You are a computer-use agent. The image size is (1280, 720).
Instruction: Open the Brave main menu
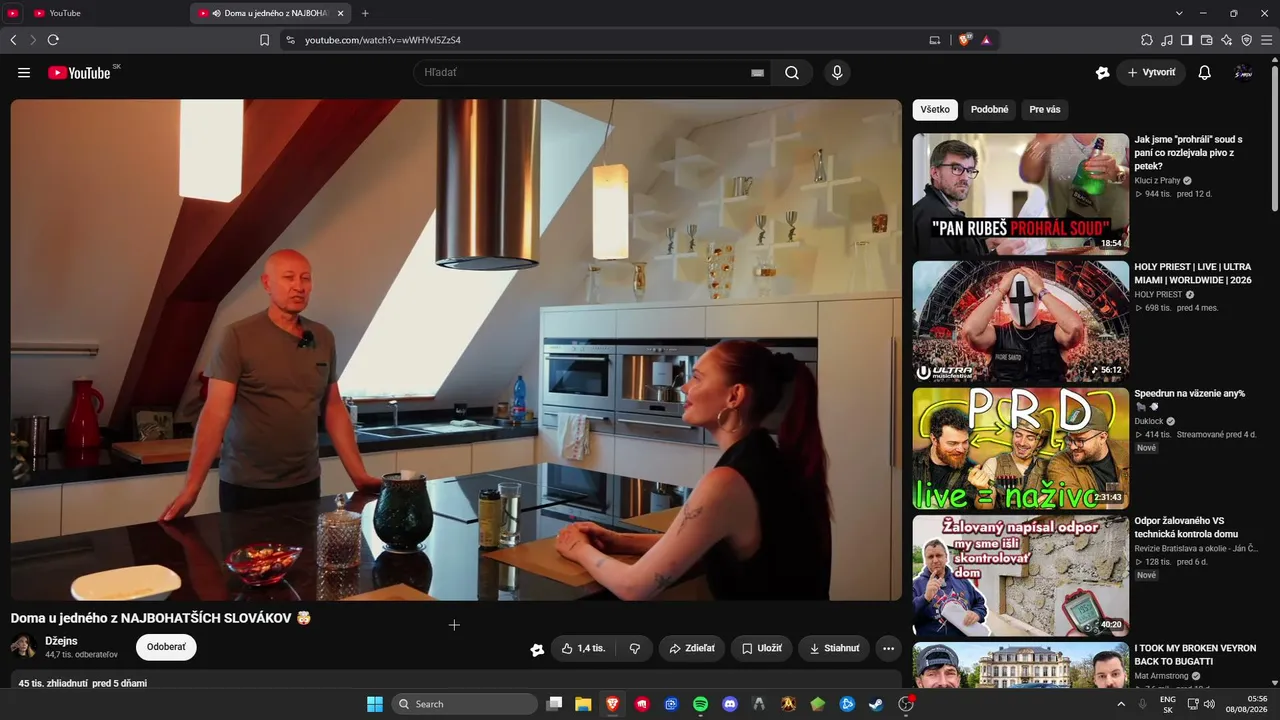pyautogui.click(x=1267, y=40)
